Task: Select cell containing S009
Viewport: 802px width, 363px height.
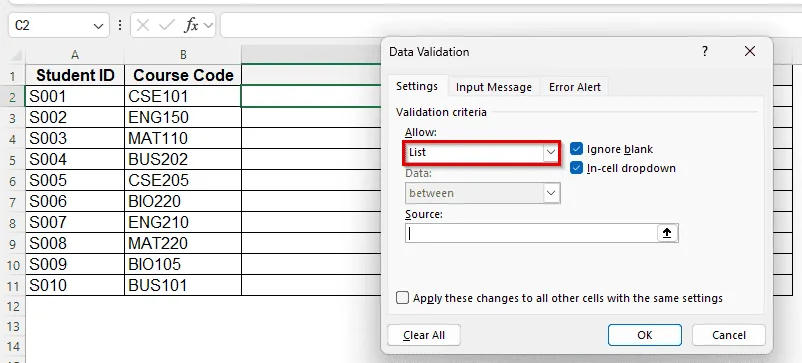Action: pos(75,264)
